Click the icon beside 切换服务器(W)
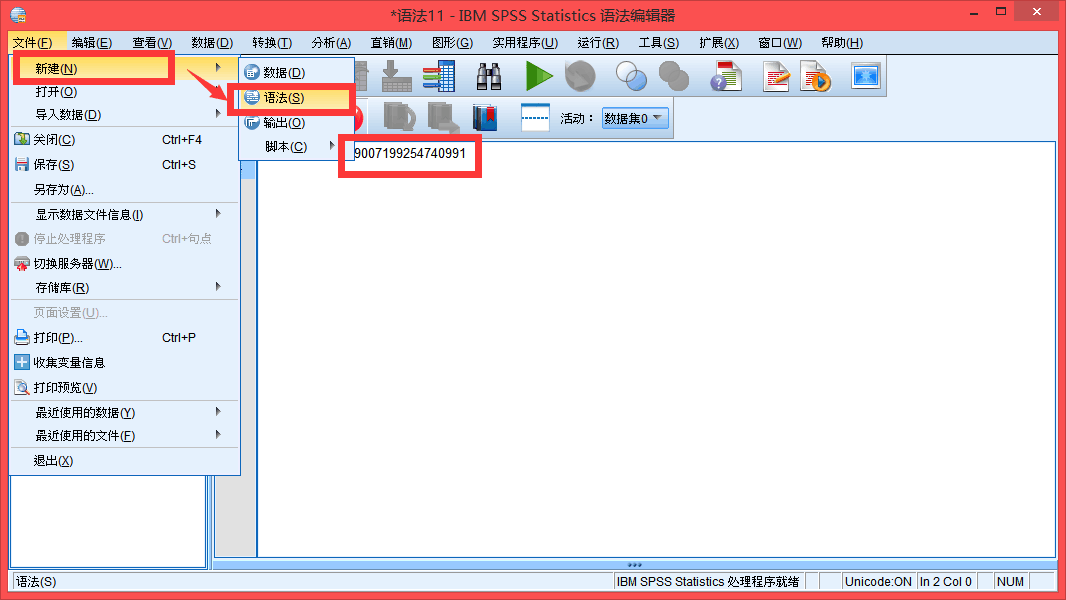This screenshot has width=1066, height=600. pyautogui.click(x=22, y=264)
